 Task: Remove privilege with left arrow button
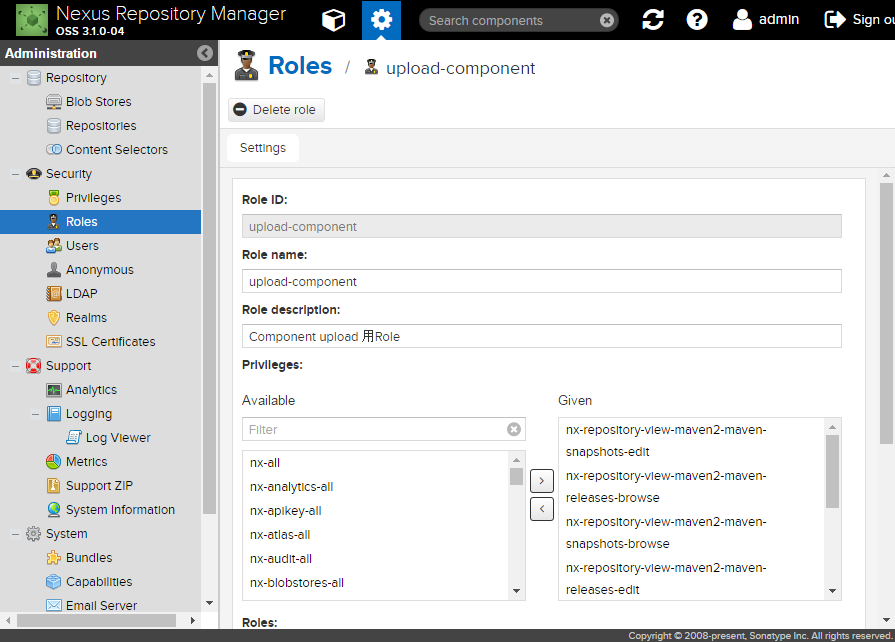[542, 509]
